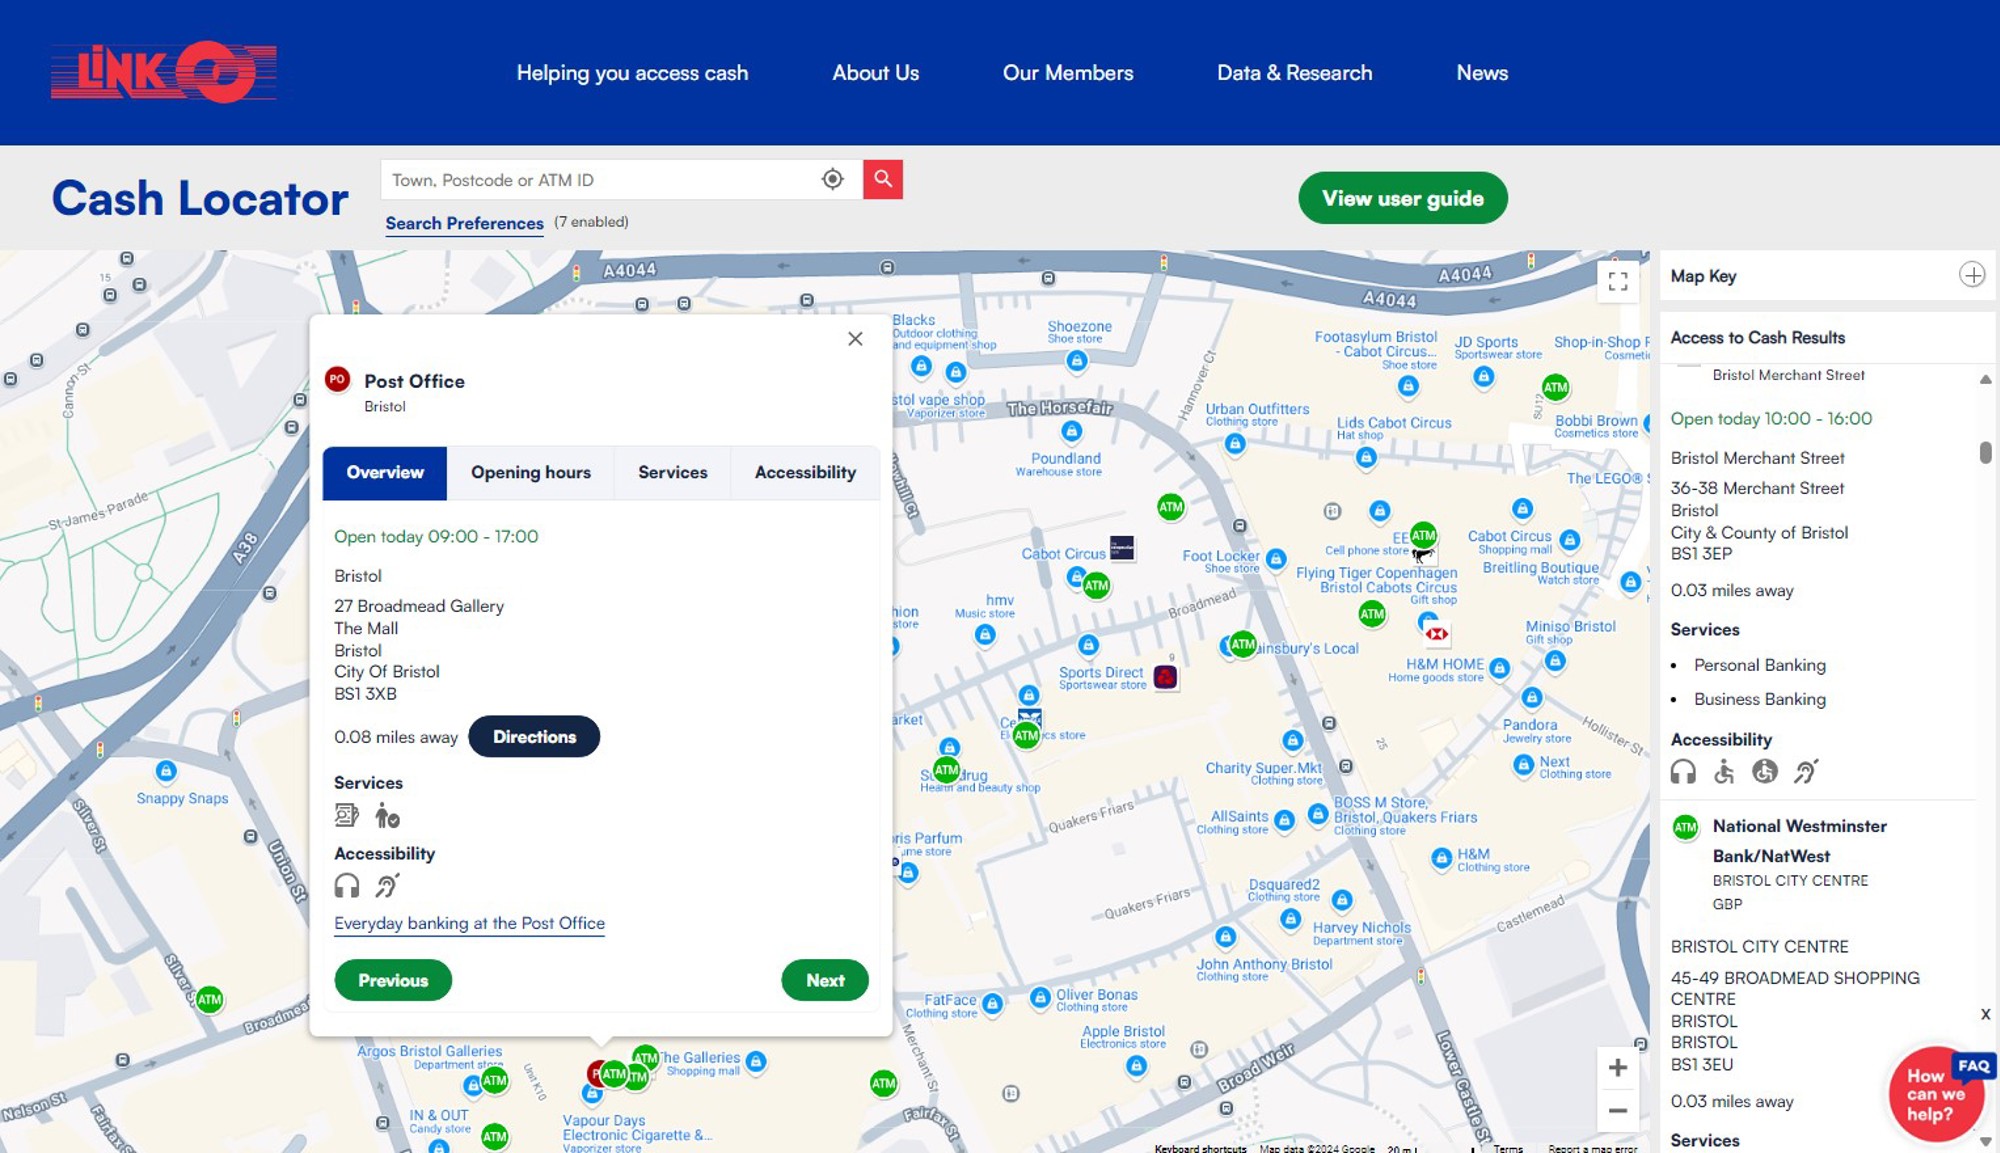Viewport: 2000px width, 1153px height.
Task: Click the red search magnifier button
Action: point(882,179)
